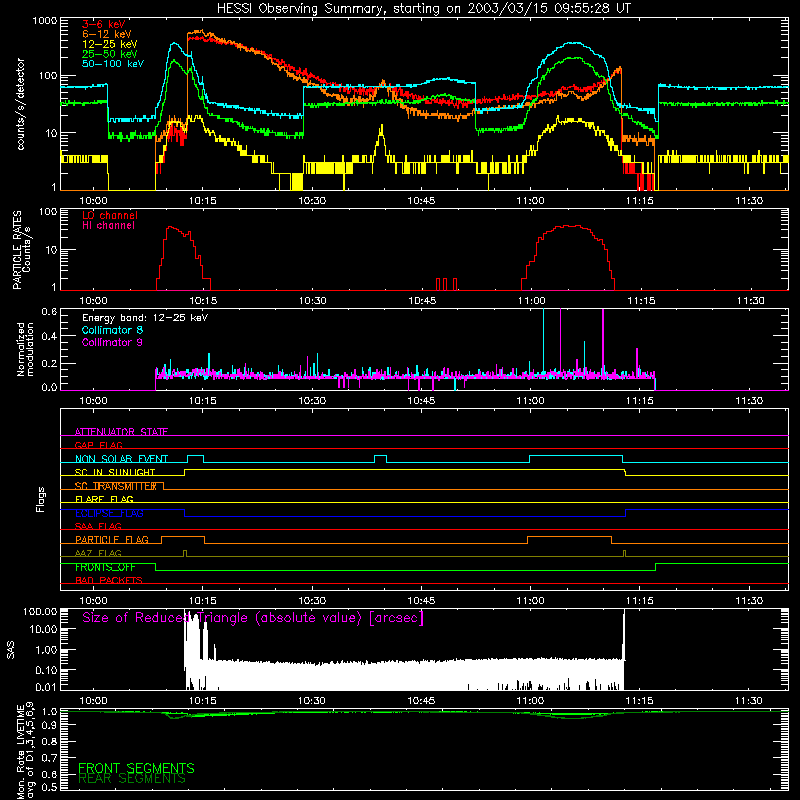Click the SAA_FLAG label

[98, 526]
